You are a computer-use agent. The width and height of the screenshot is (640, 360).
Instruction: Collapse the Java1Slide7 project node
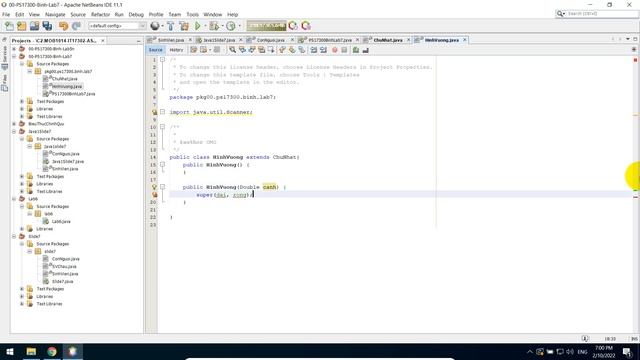tap(14, 131)
